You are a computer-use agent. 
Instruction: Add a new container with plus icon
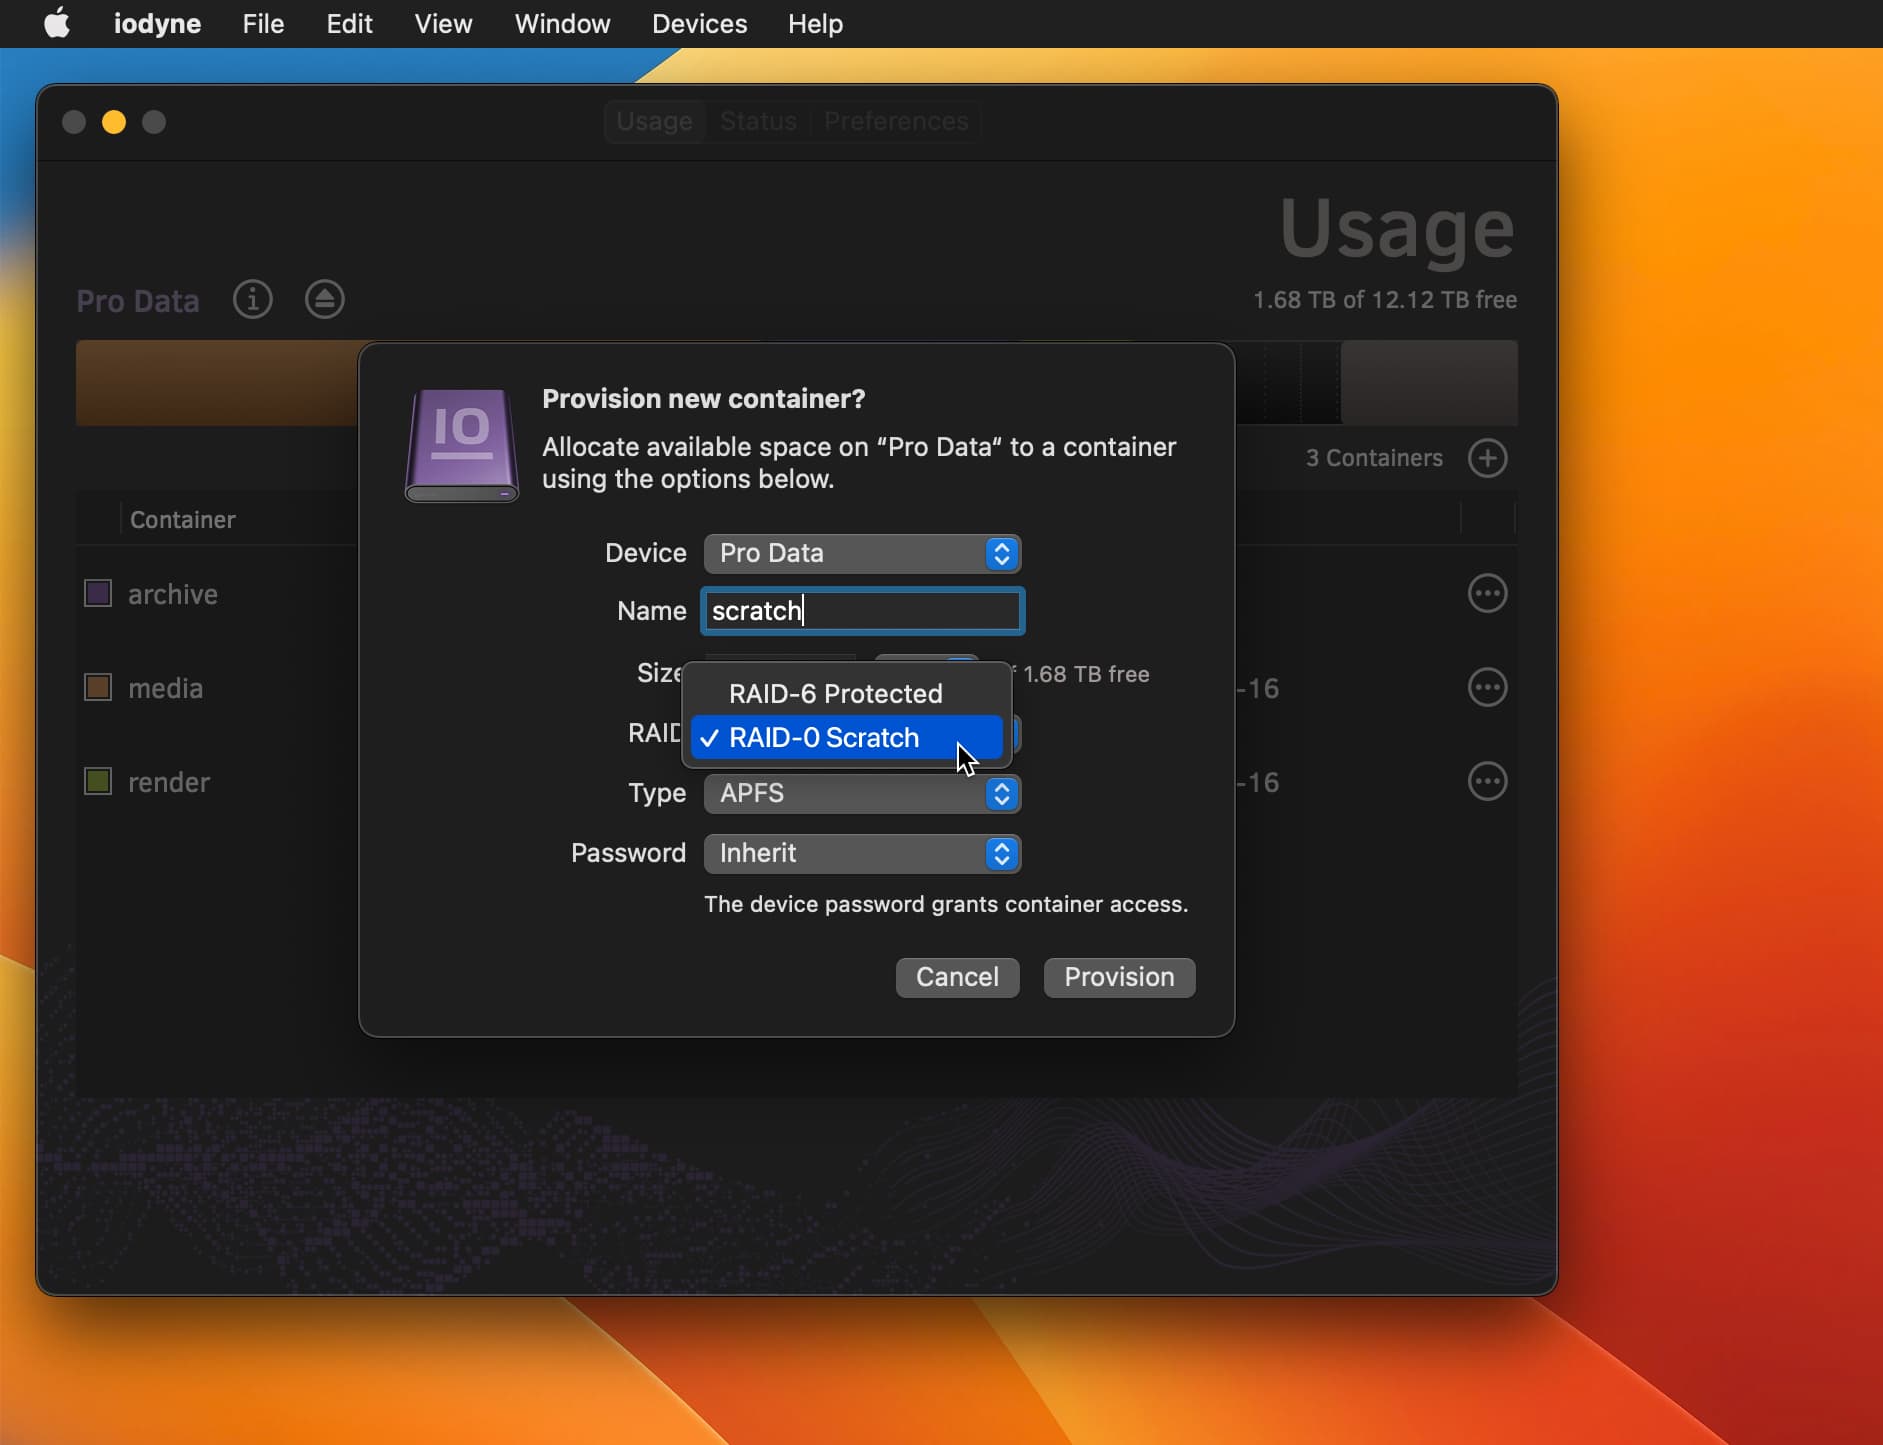1487,458
